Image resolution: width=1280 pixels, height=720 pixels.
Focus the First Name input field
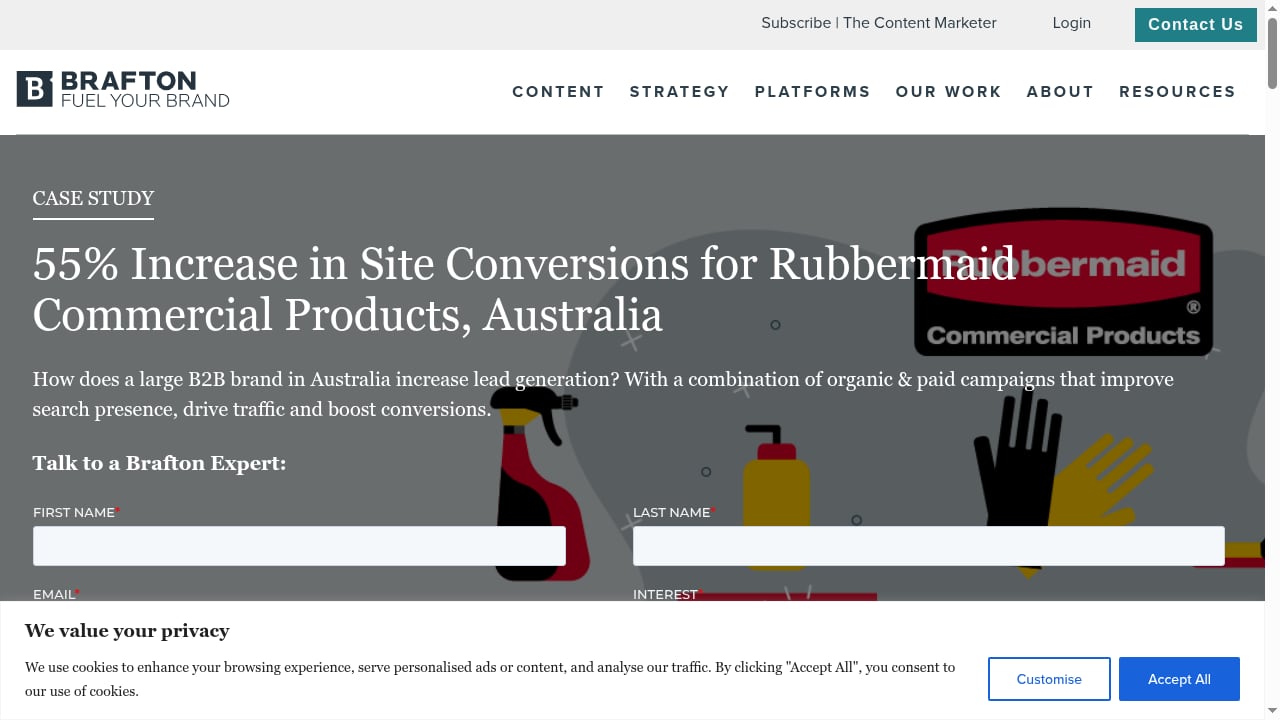[299, 546]
